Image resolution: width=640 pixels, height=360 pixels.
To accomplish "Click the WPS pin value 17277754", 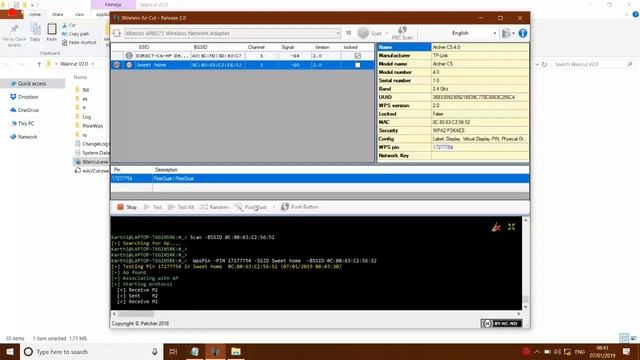I will coord(443,147).
